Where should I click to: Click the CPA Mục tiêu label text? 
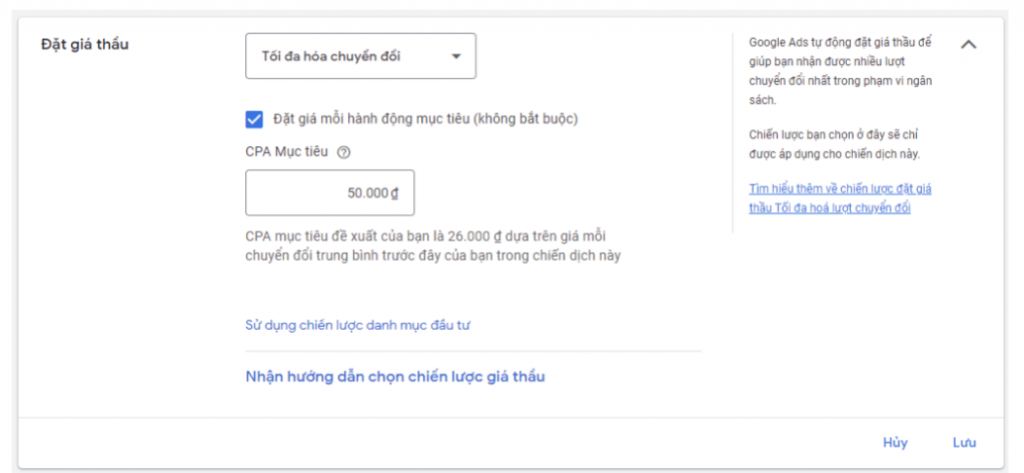[288, 153]
